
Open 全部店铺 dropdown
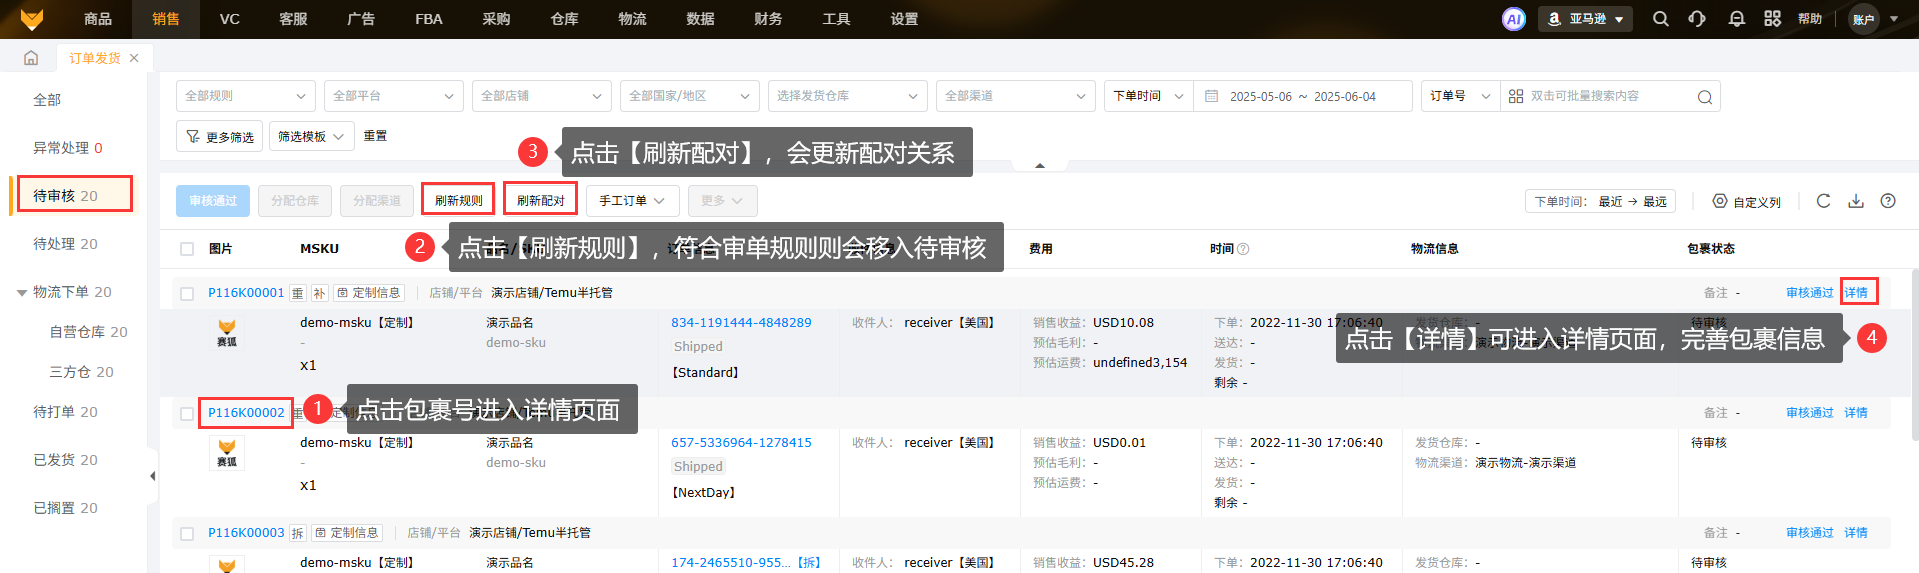[x=542, y=96]
